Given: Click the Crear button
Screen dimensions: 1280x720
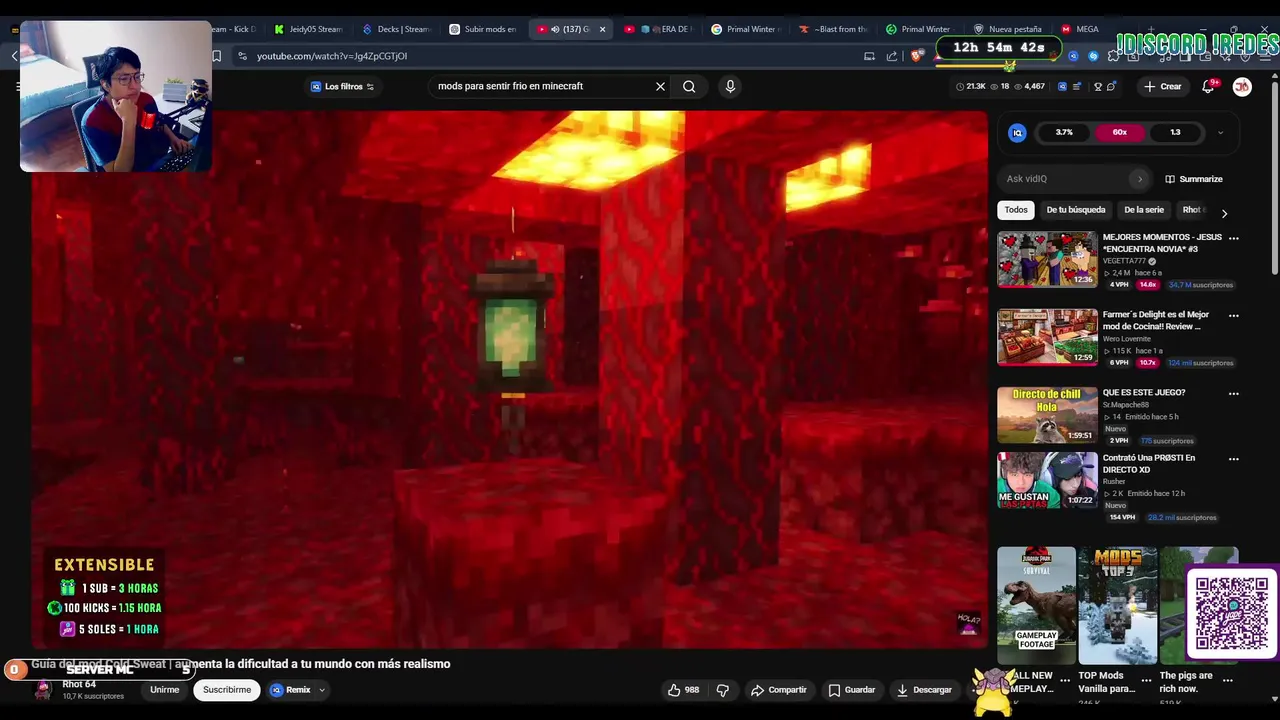Looking at the screenshot, I should pyautogui.click(x=1163, y=87).
